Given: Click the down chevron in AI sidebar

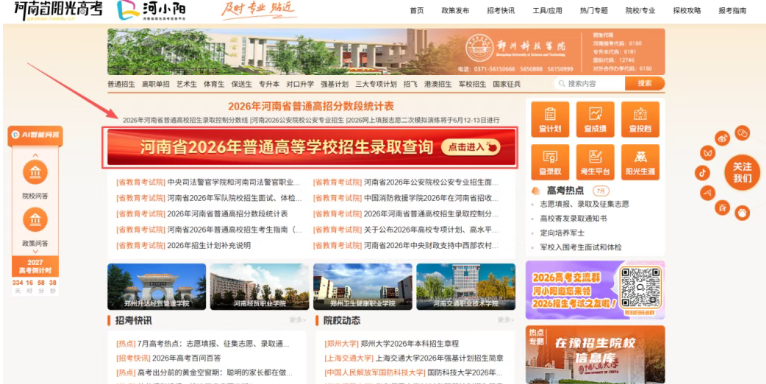Looking at the screenshot, I should tap(35, 252).
